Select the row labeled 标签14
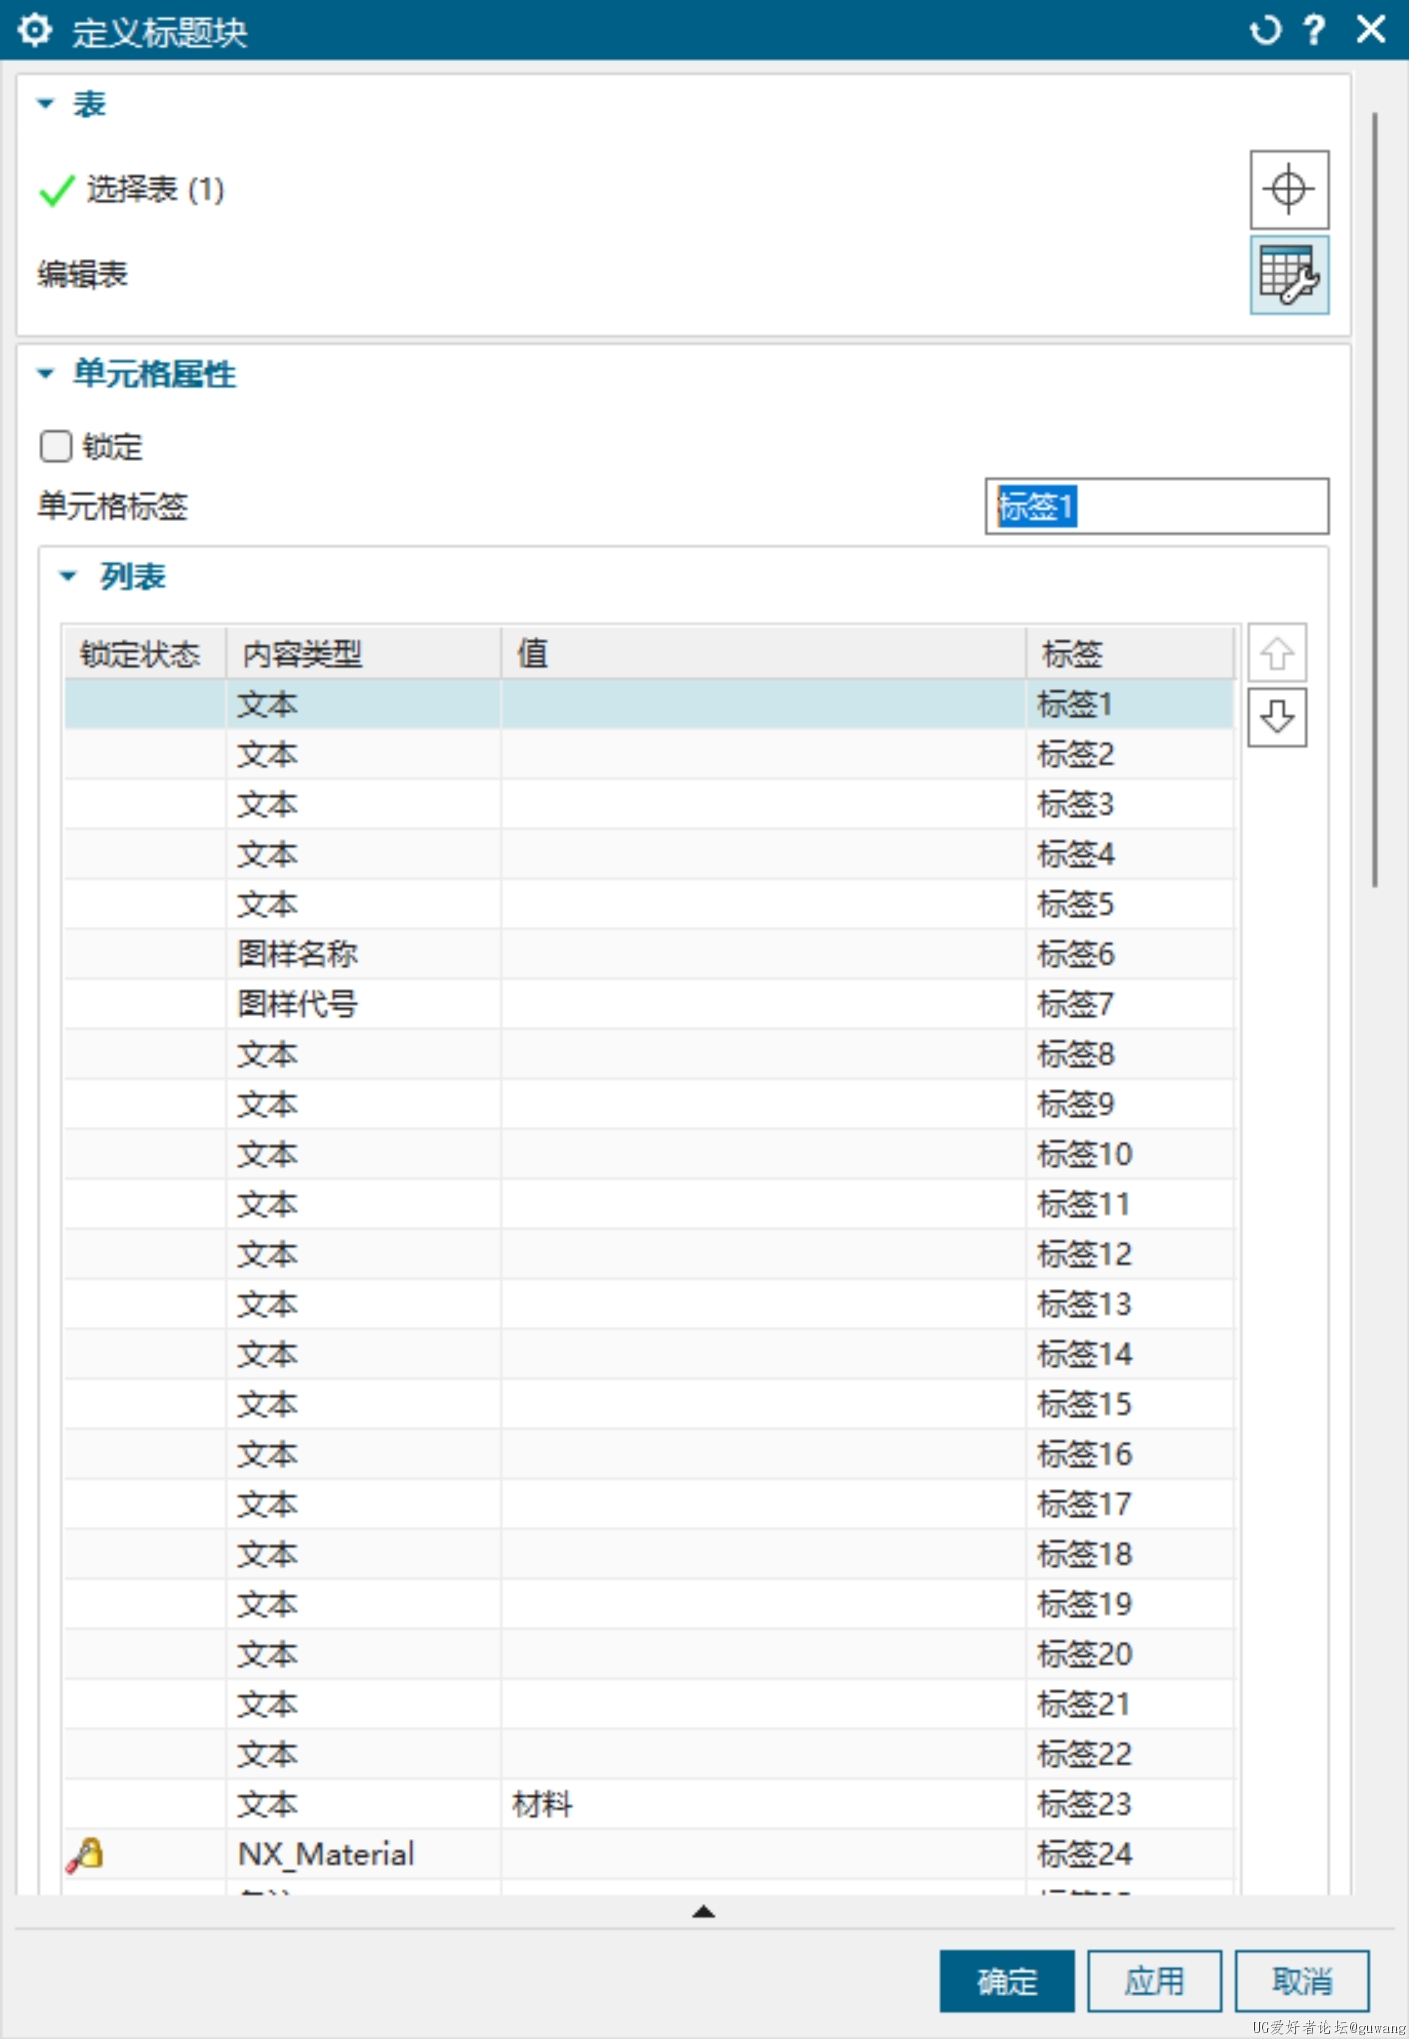This screenshot has height=2039, width=1409. tap(649, 1354)
